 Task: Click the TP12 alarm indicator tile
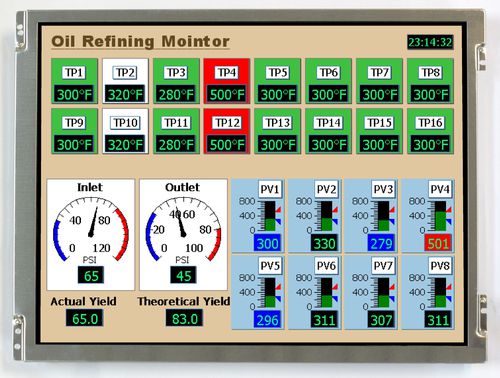[x=227, y=131]
